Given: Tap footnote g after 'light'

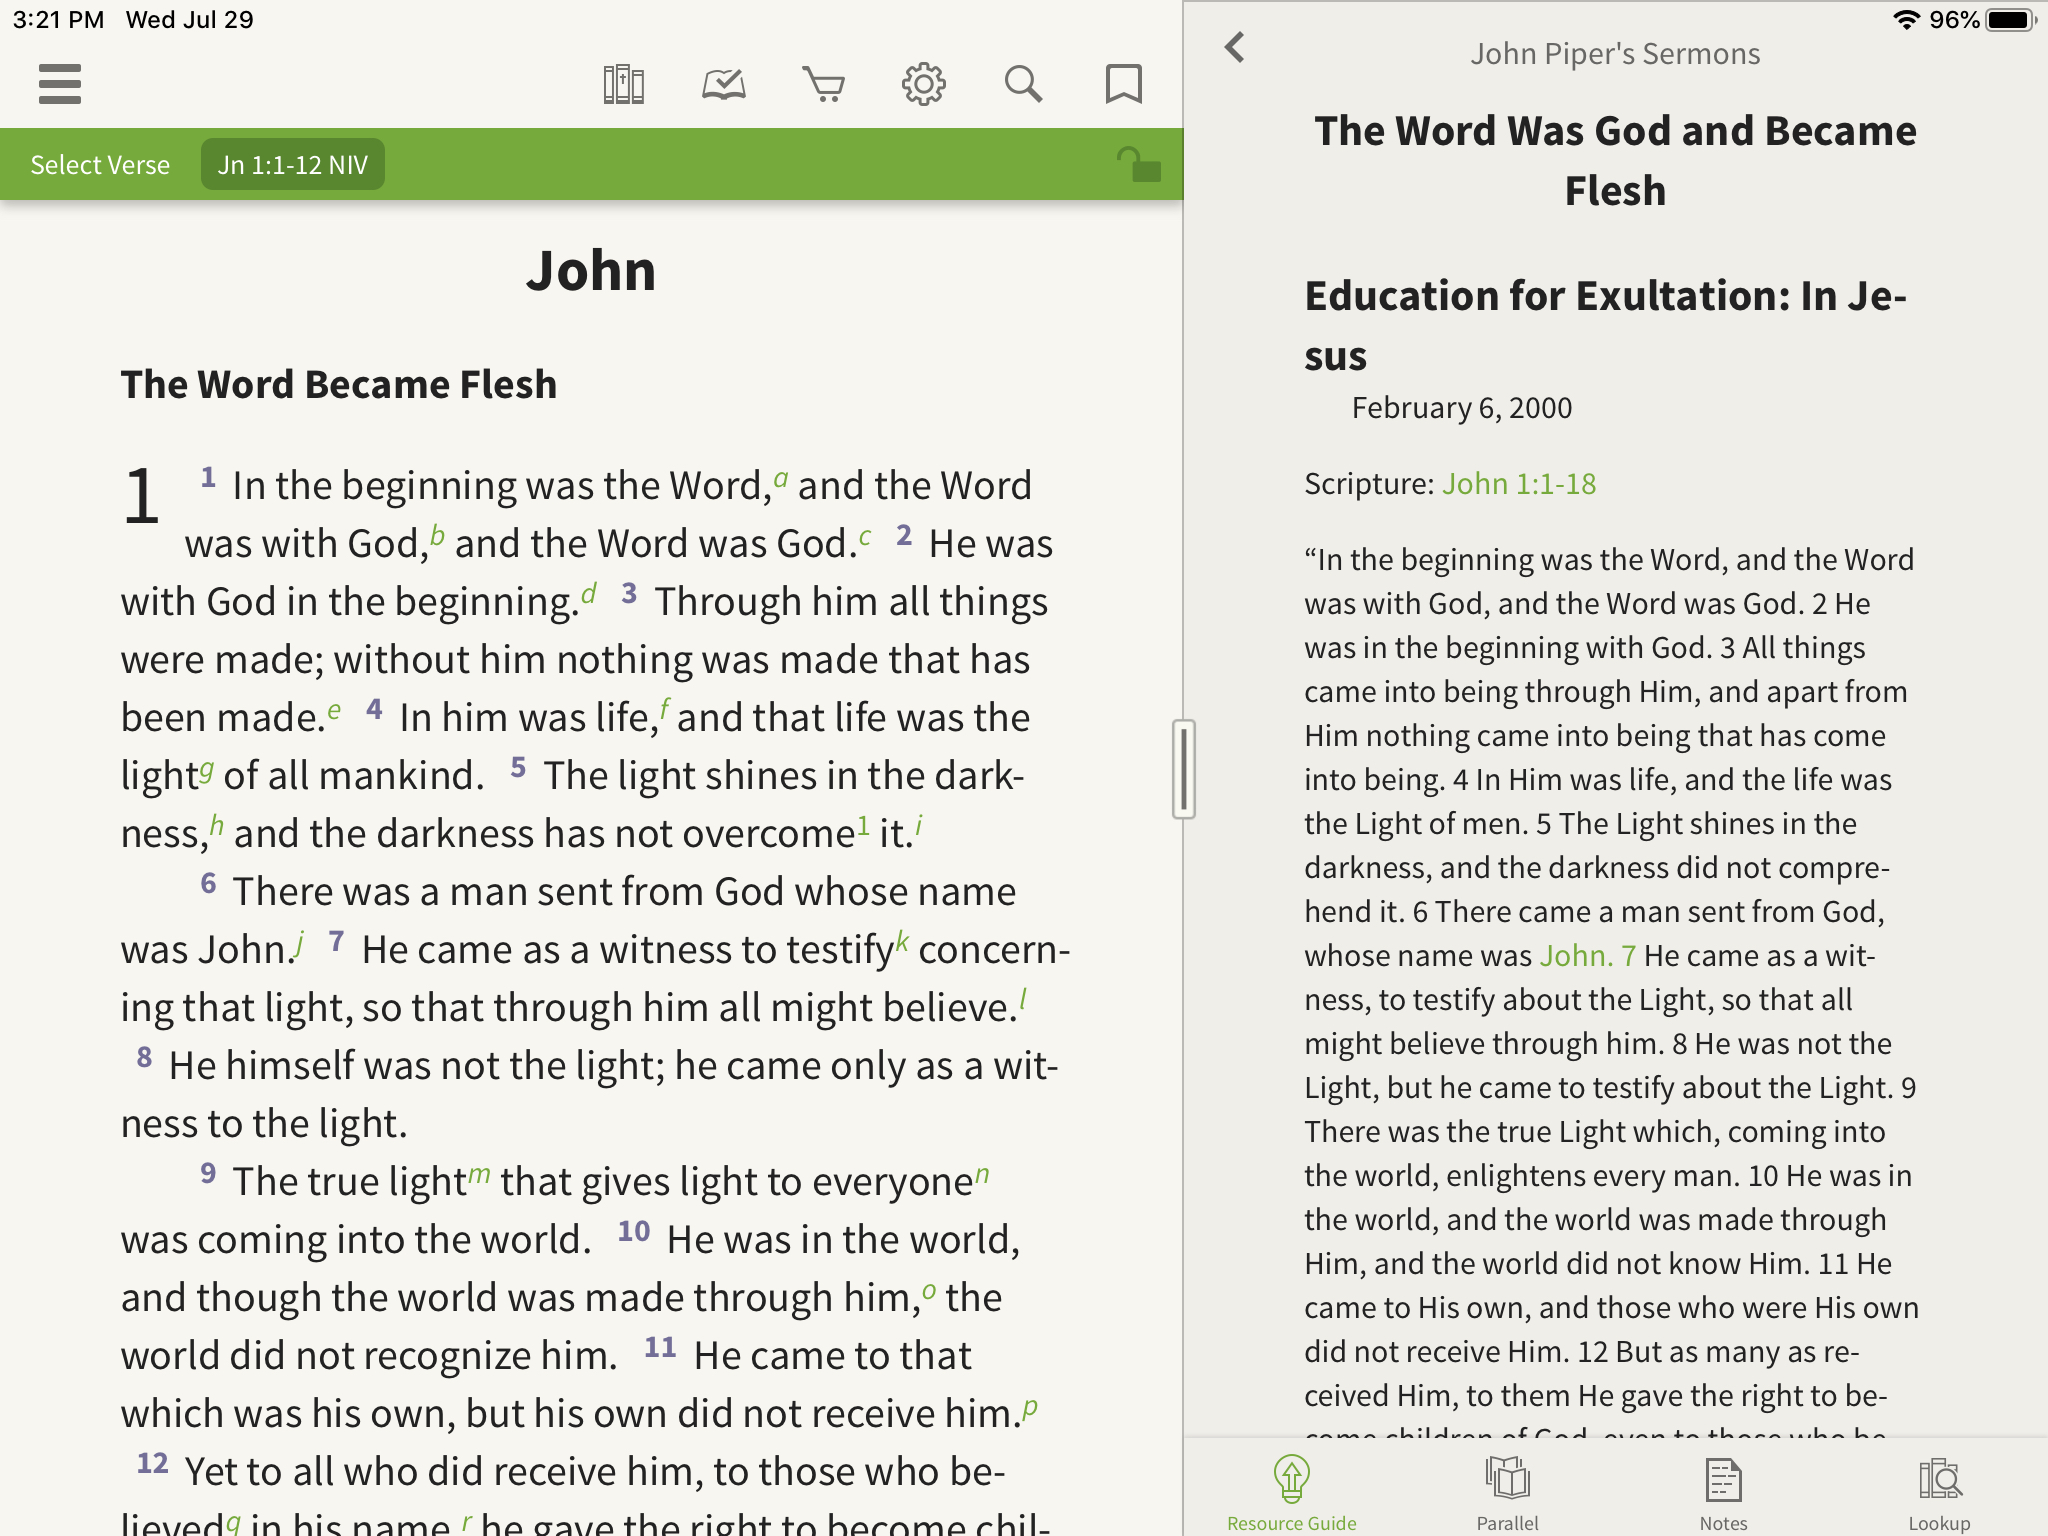Looking at the screenshot, I should click(206, 769).
